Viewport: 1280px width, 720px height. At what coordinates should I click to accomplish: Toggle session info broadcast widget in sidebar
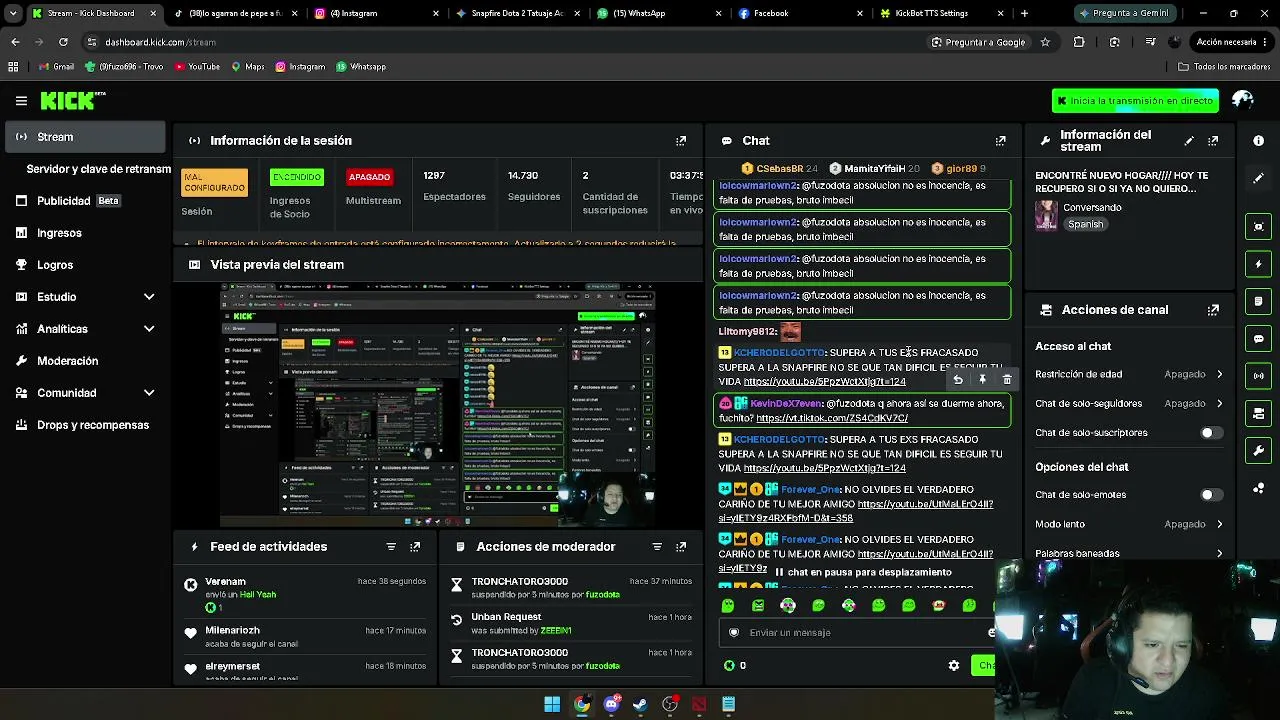coord(1259,376)
